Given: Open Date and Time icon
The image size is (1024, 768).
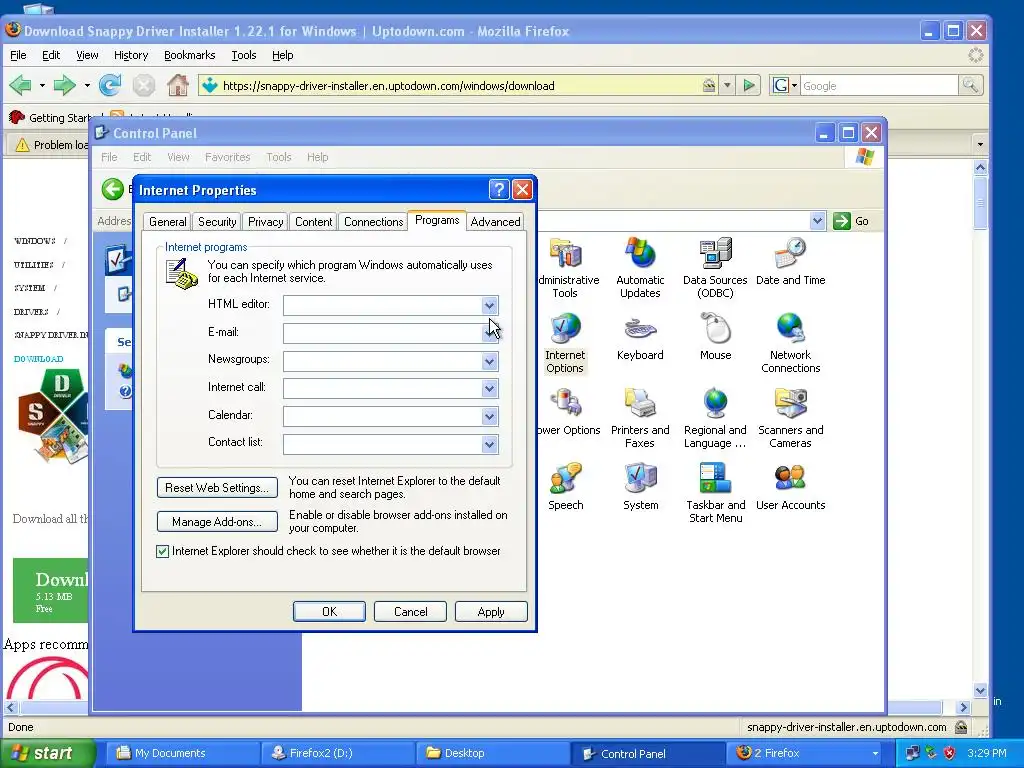Looking at the screenshot, I should point(790,263).
